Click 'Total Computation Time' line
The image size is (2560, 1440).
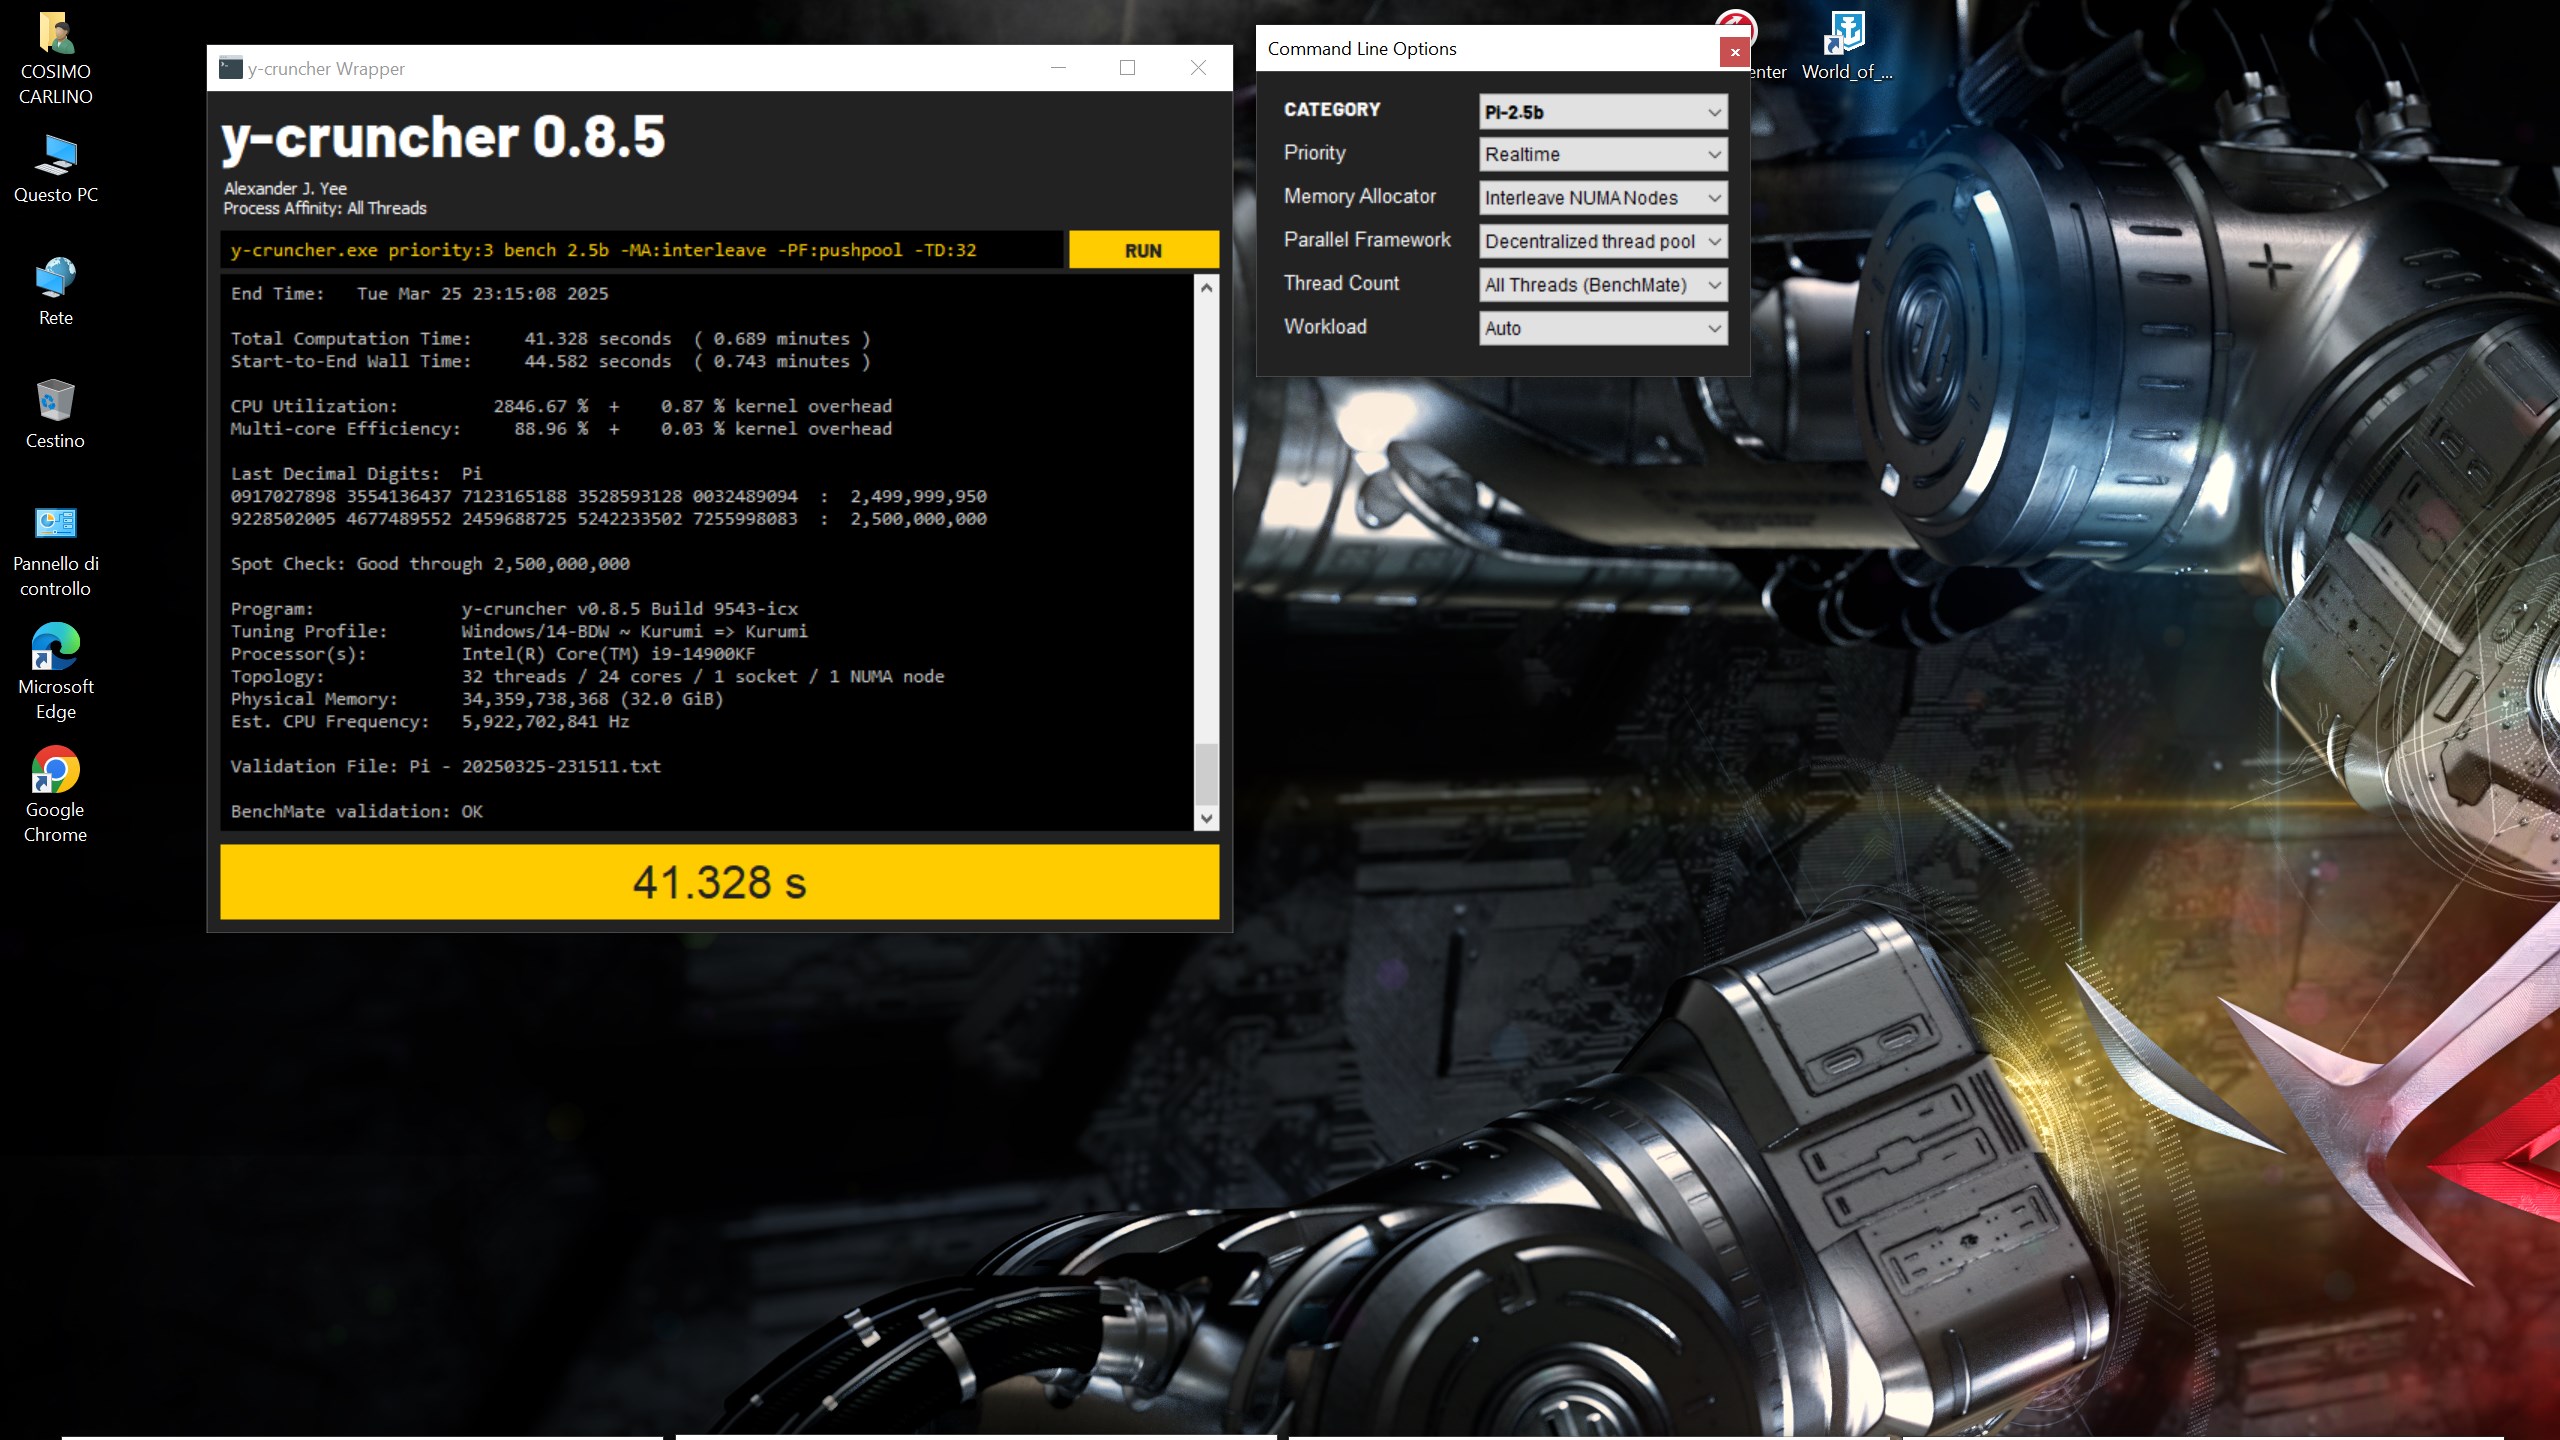(x=550, y=339)
